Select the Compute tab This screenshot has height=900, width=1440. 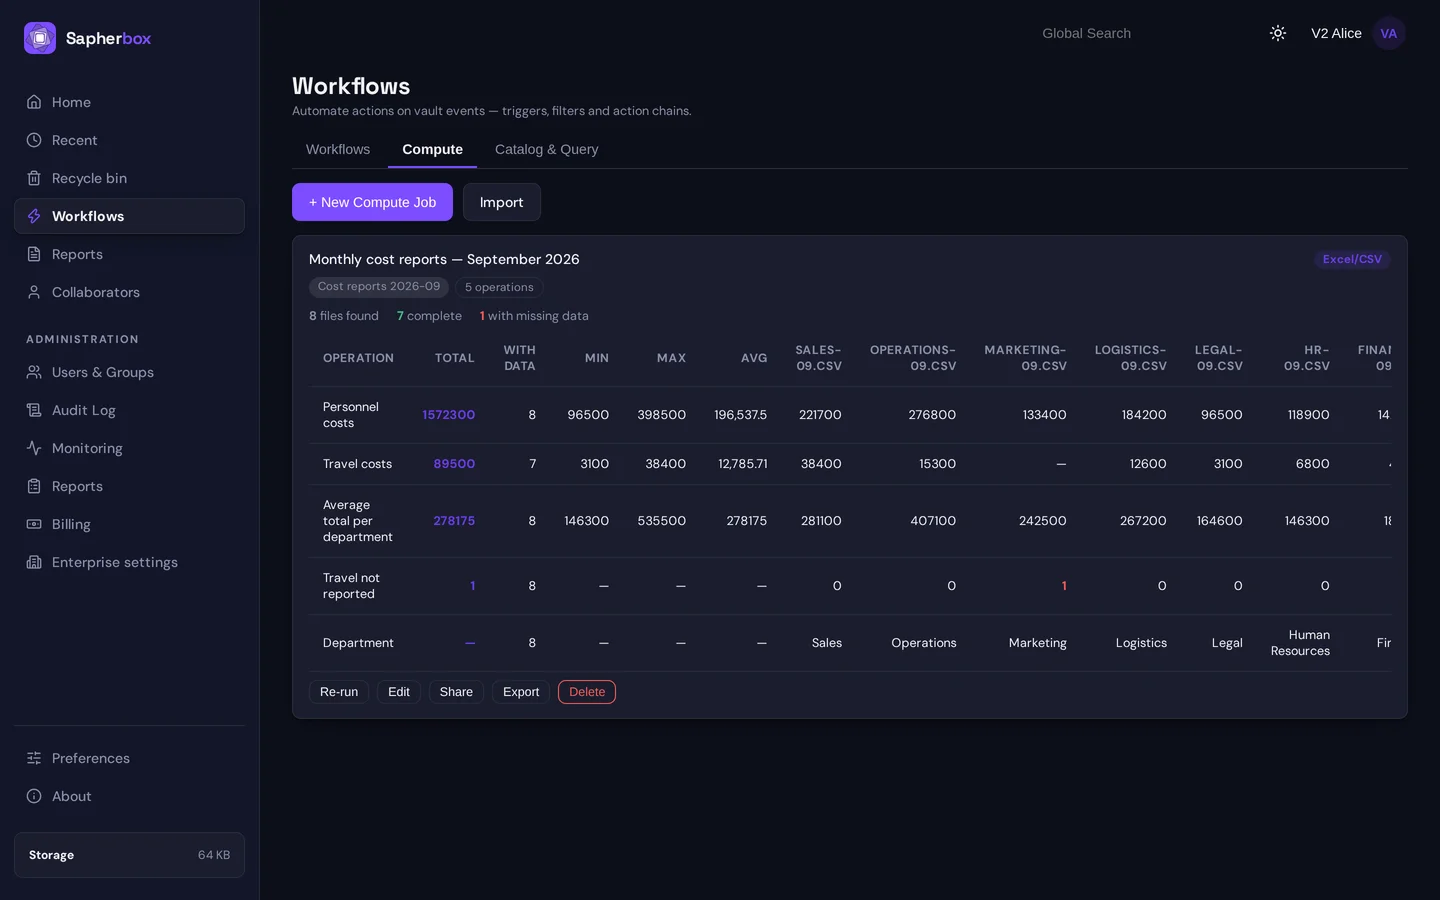point(432,149)
